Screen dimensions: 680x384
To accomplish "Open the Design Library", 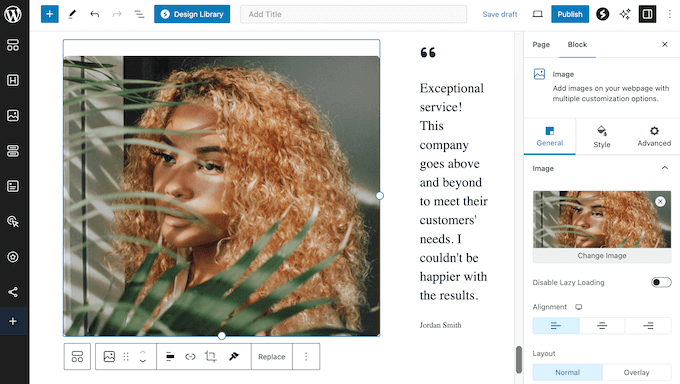I will (192, 14).
